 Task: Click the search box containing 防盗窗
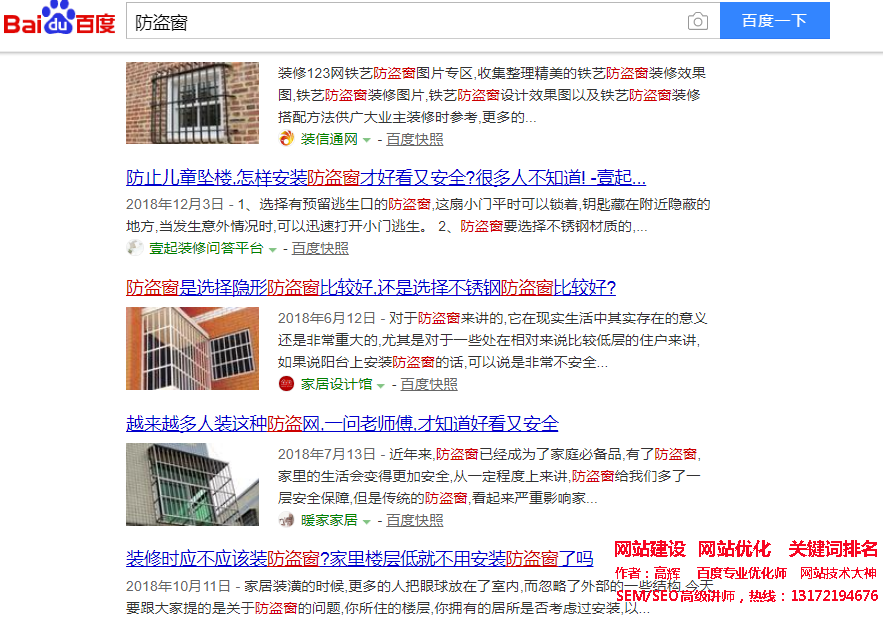pos(400,21)
